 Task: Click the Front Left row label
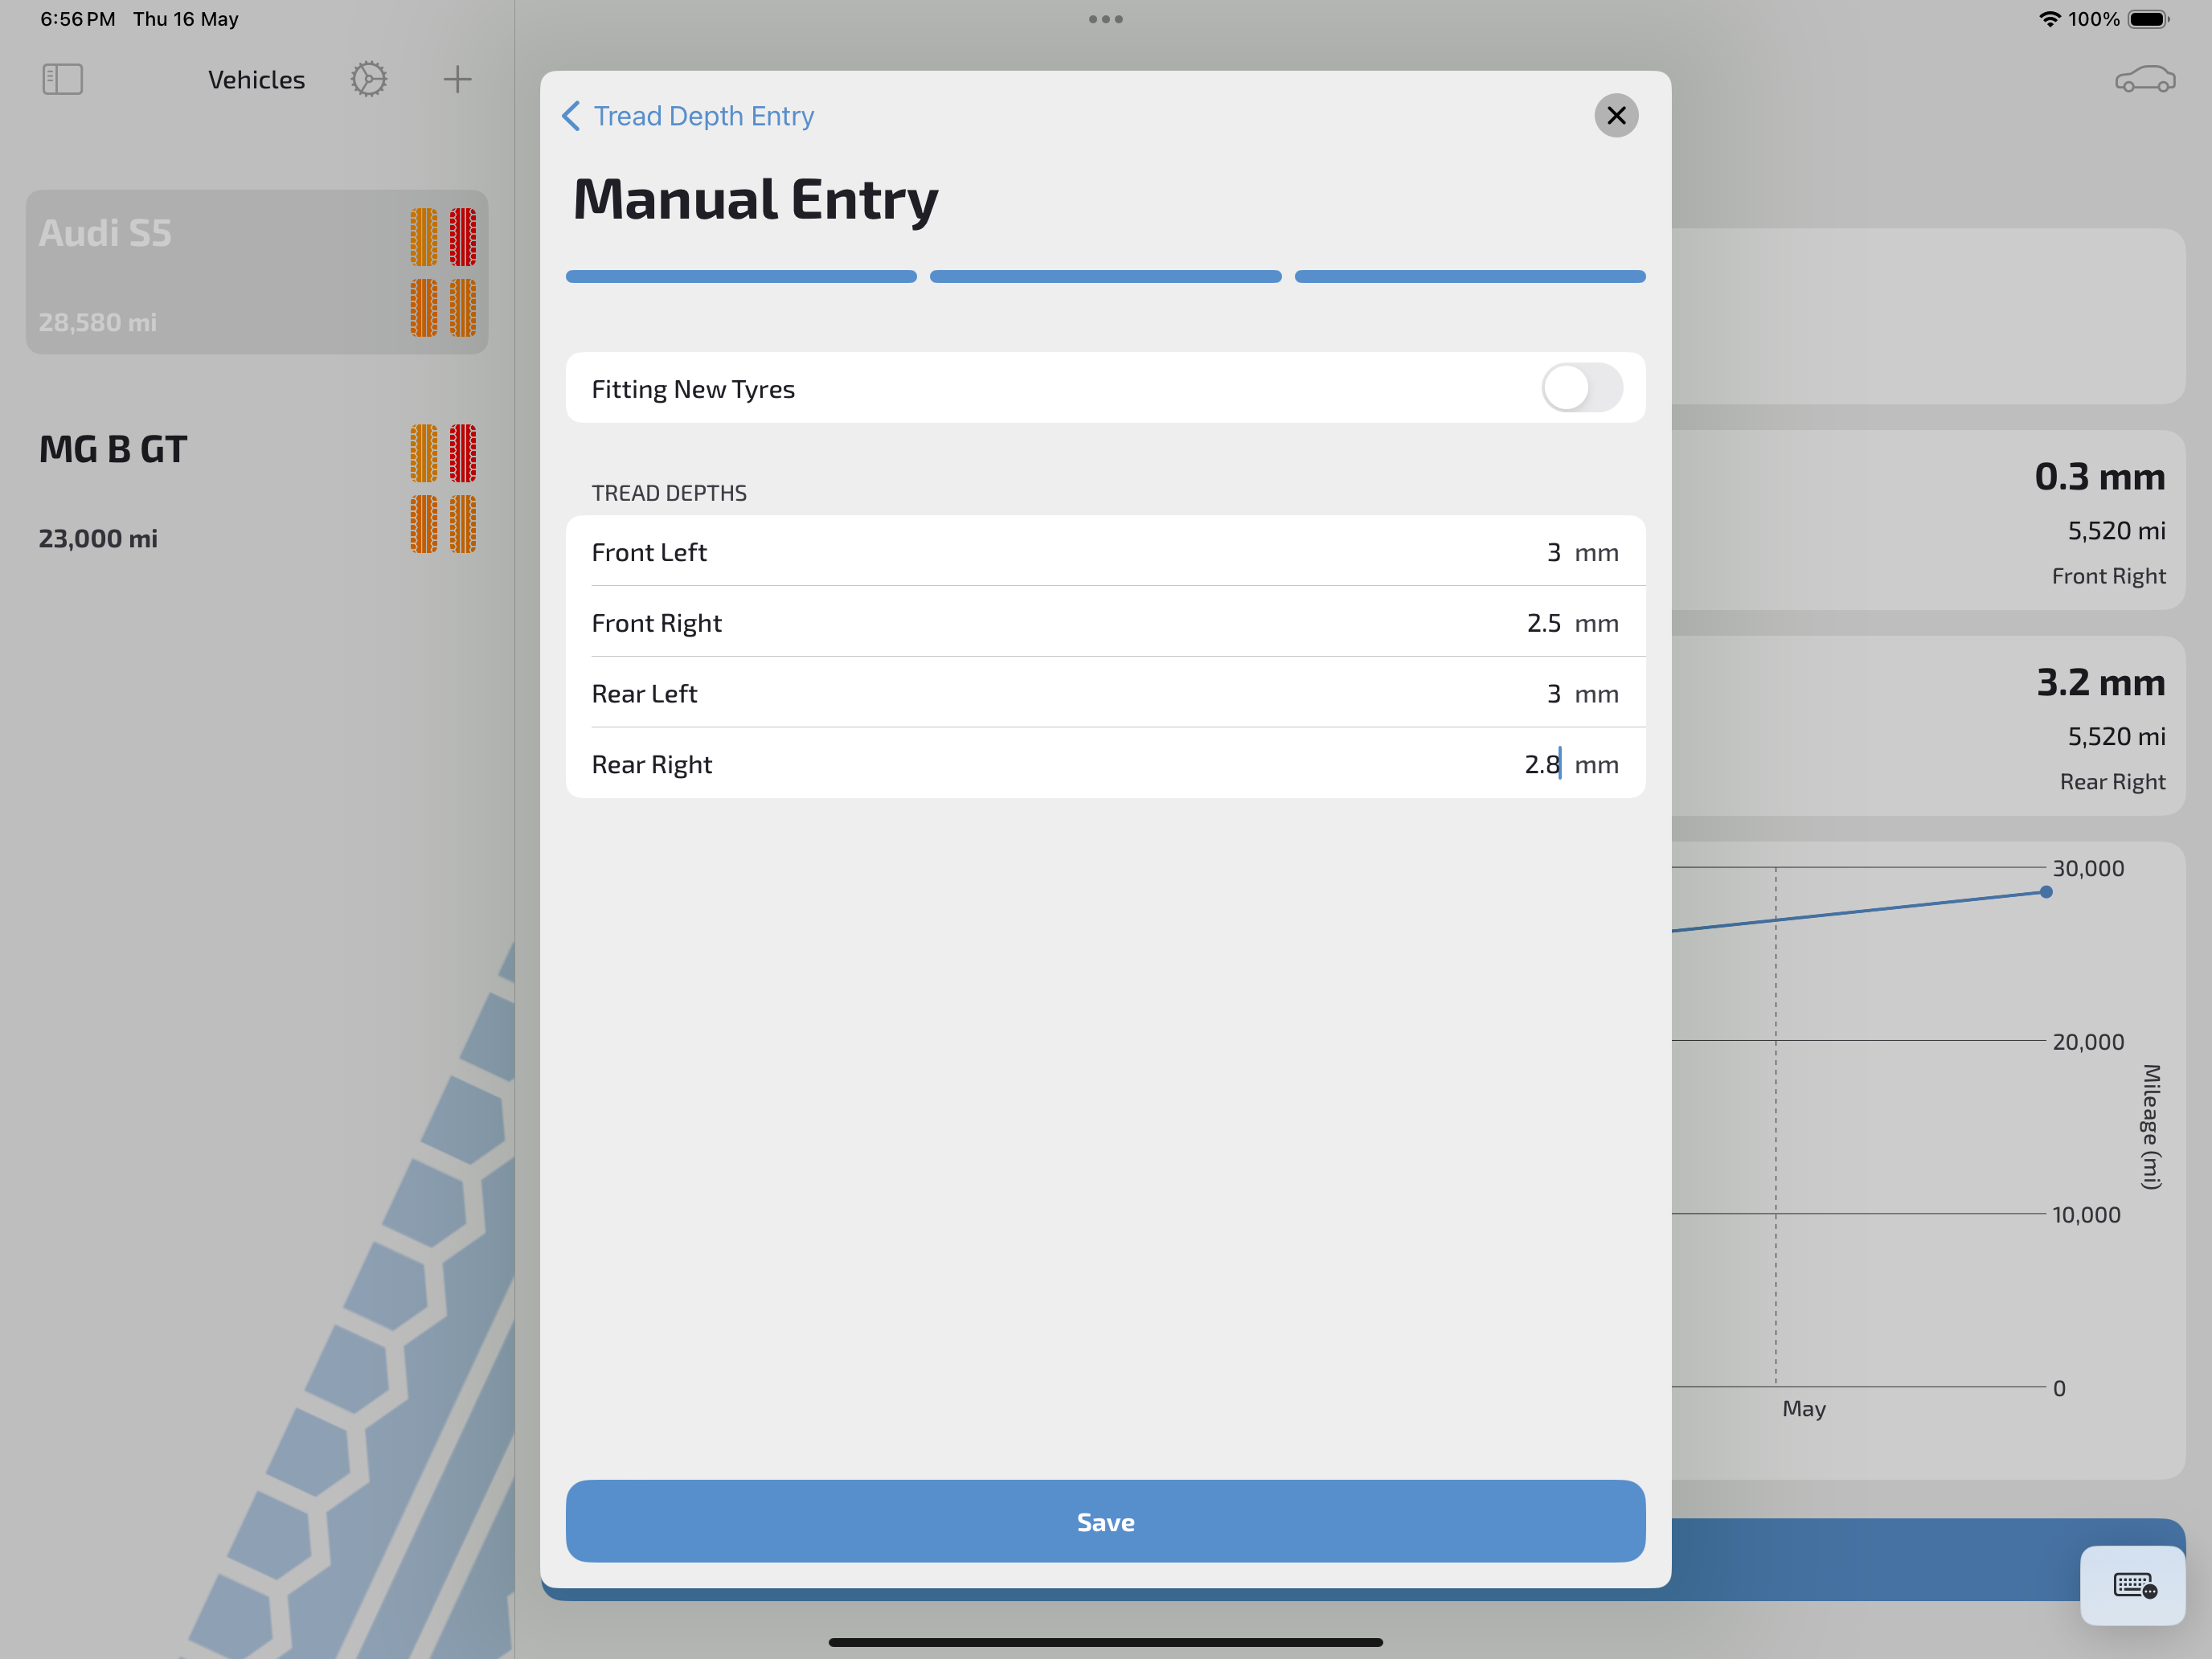[649, 552]
